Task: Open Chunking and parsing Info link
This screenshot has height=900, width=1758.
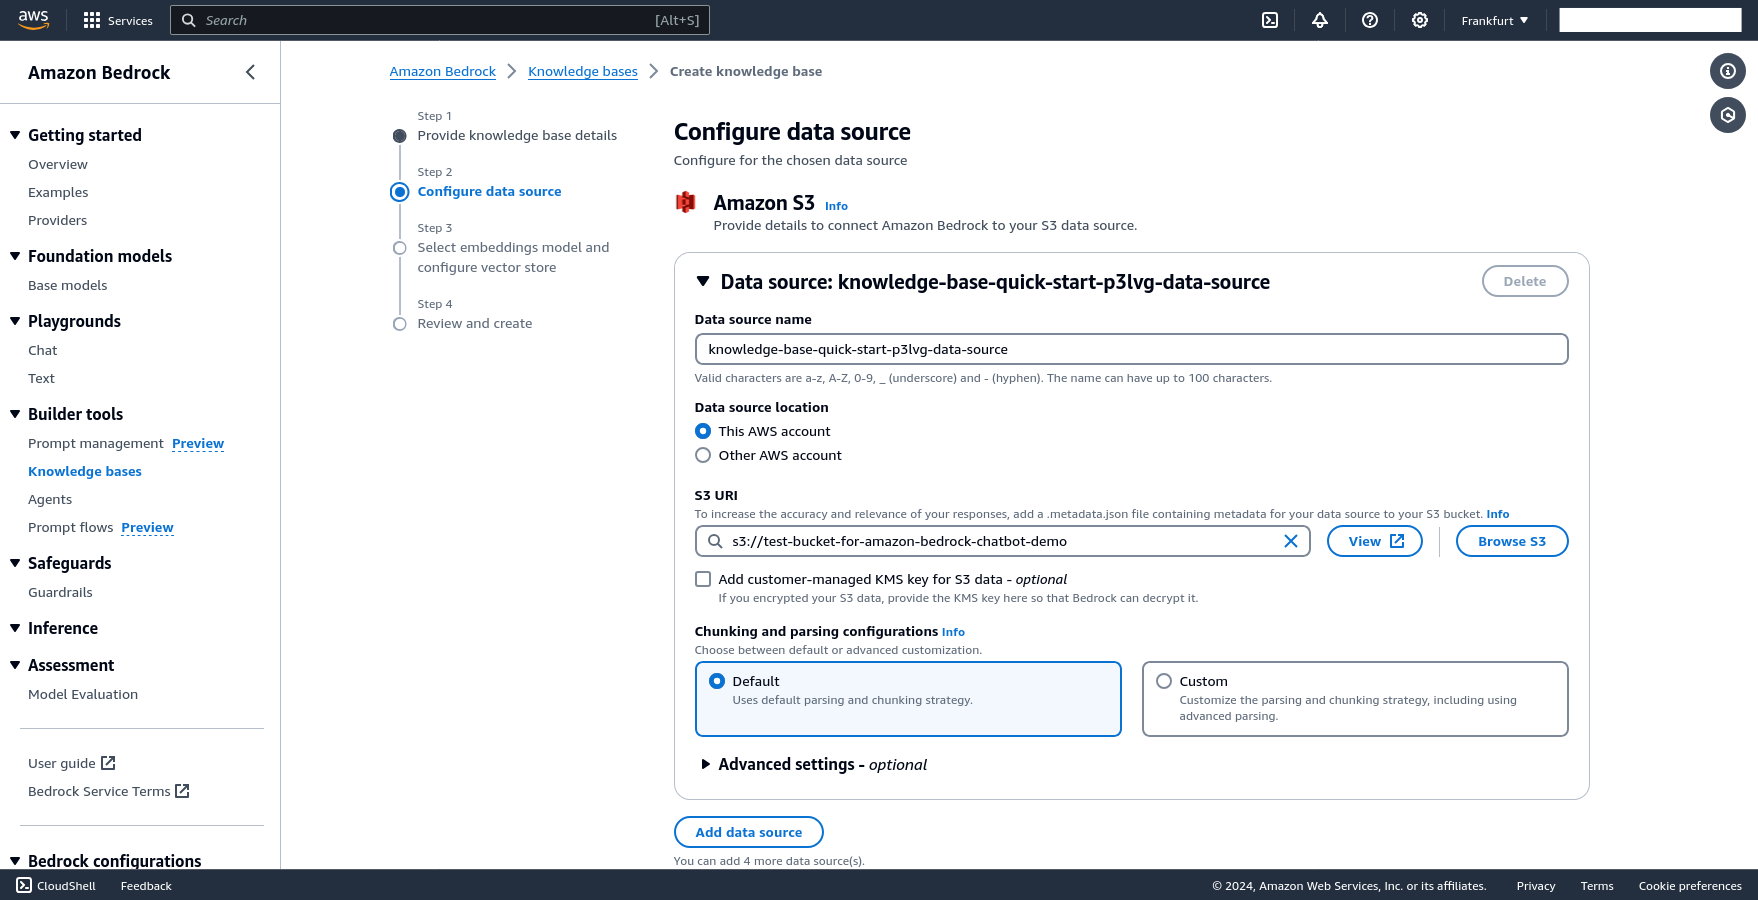Action: (953, 632)
